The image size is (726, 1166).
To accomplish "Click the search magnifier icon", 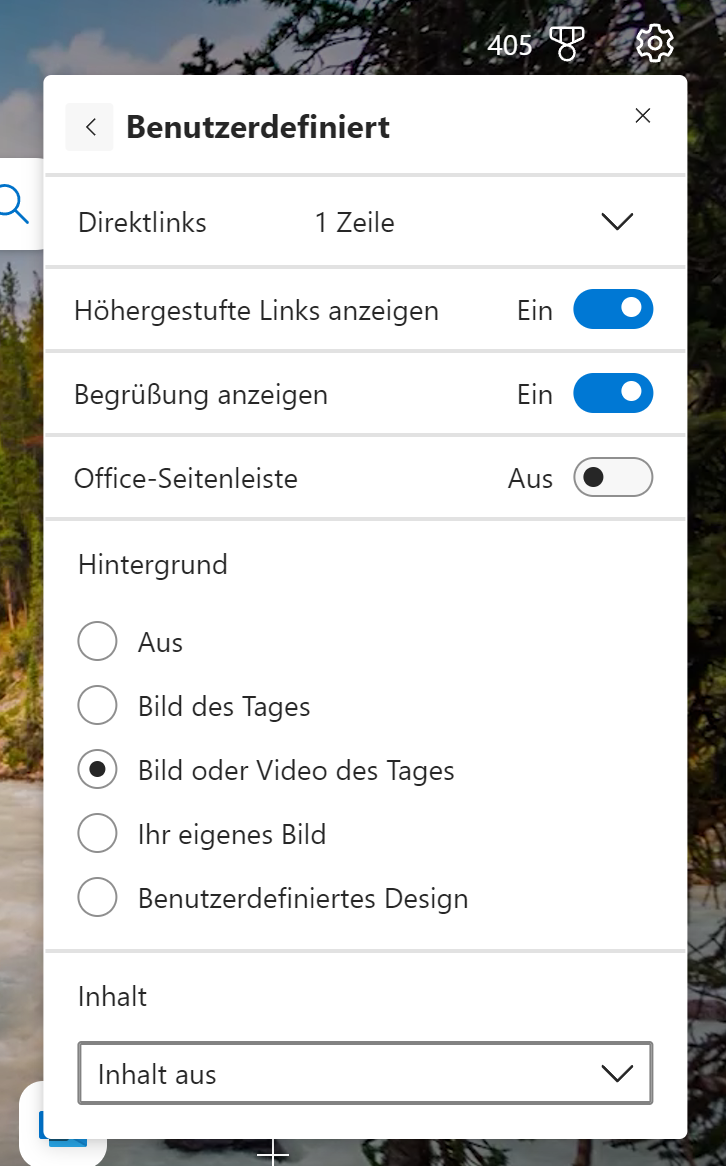I will 13,204.
